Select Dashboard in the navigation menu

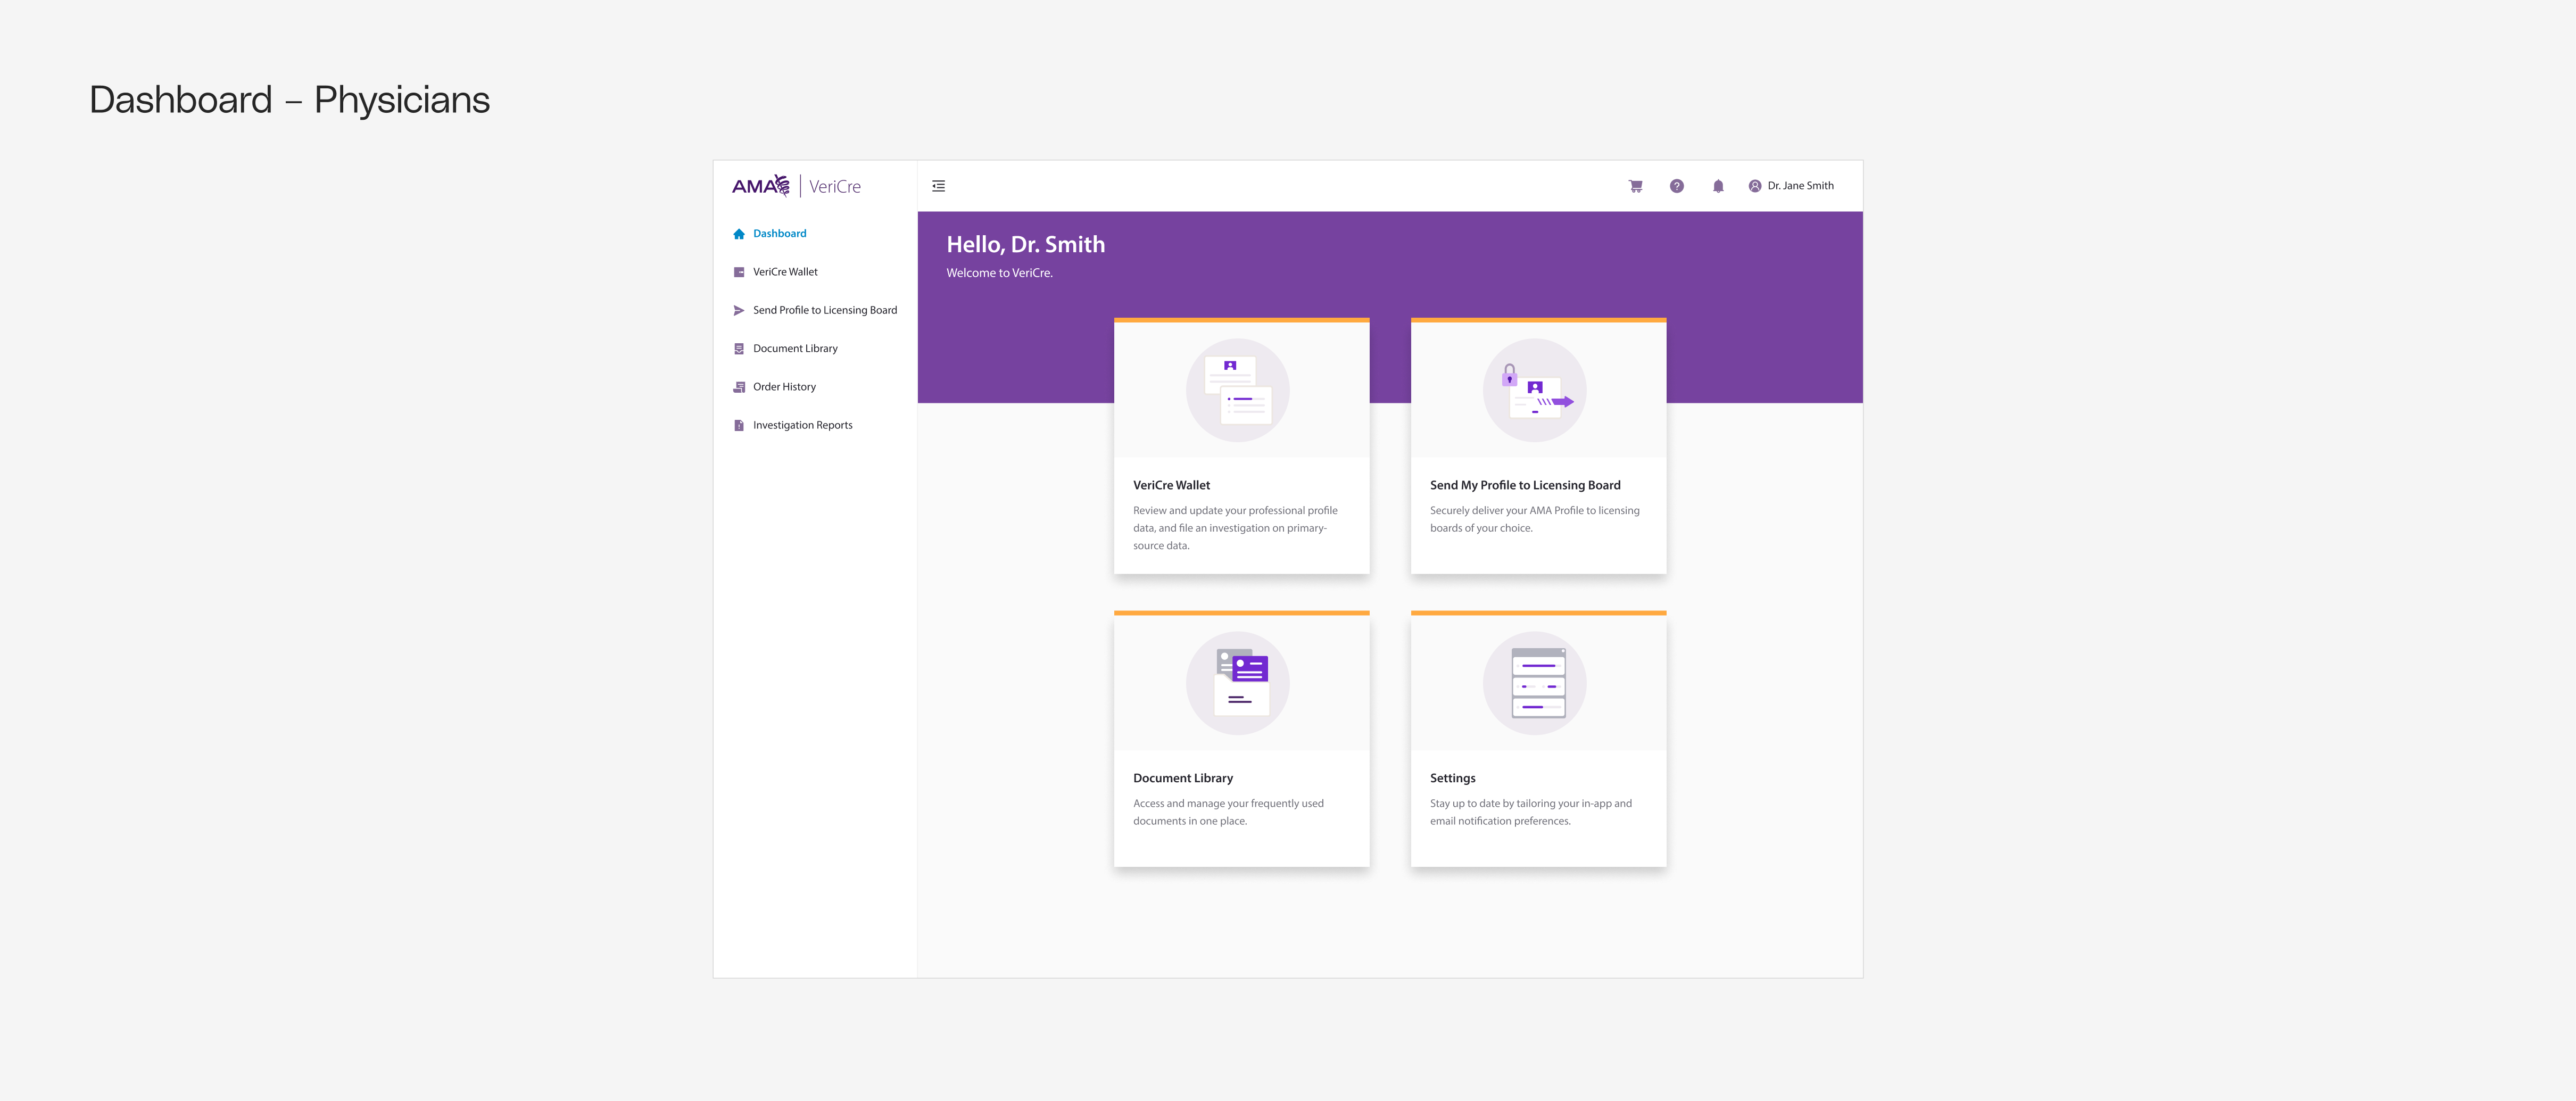coord(779,233)
